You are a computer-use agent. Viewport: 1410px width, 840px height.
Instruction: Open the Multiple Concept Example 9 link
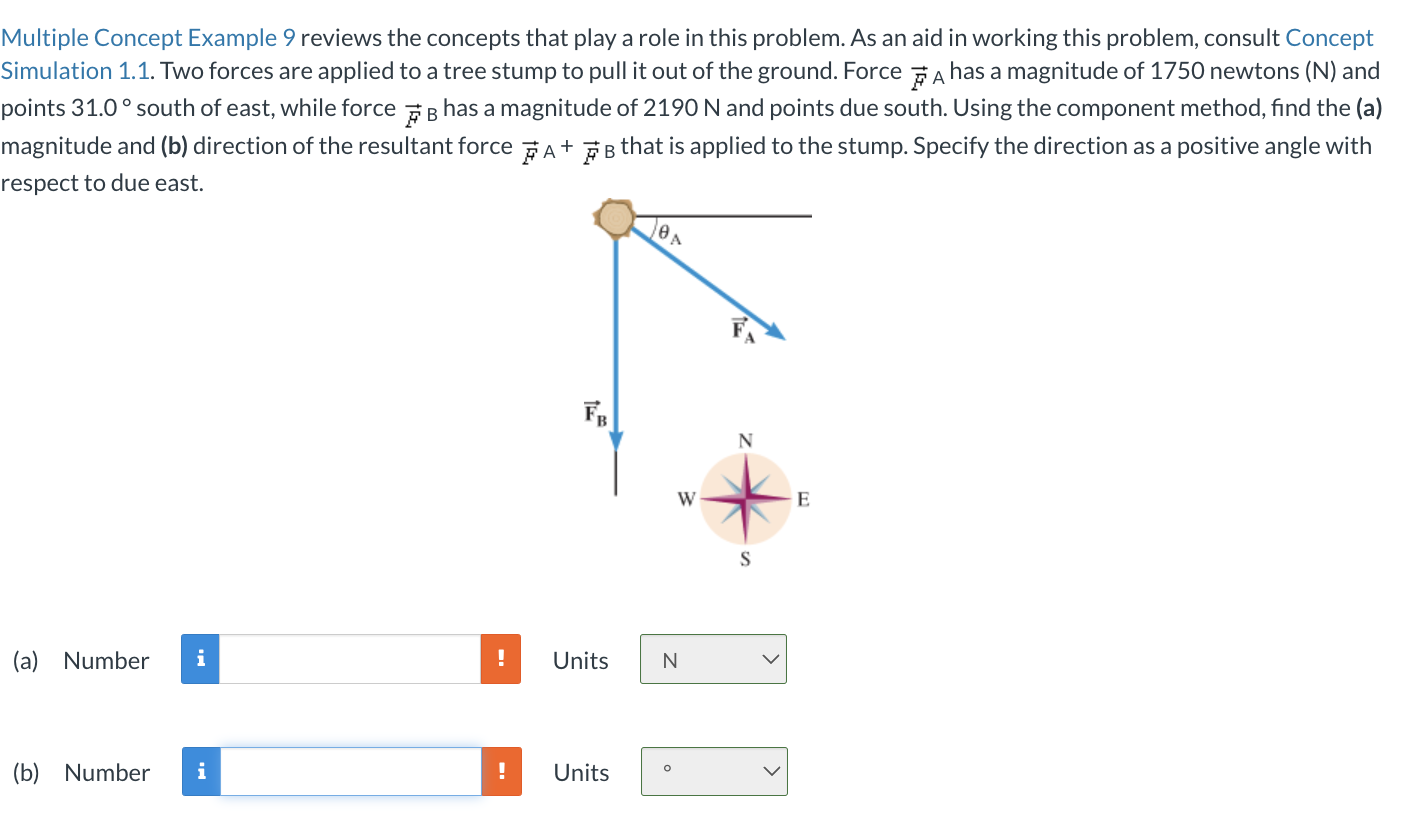(x=145, y=37)
